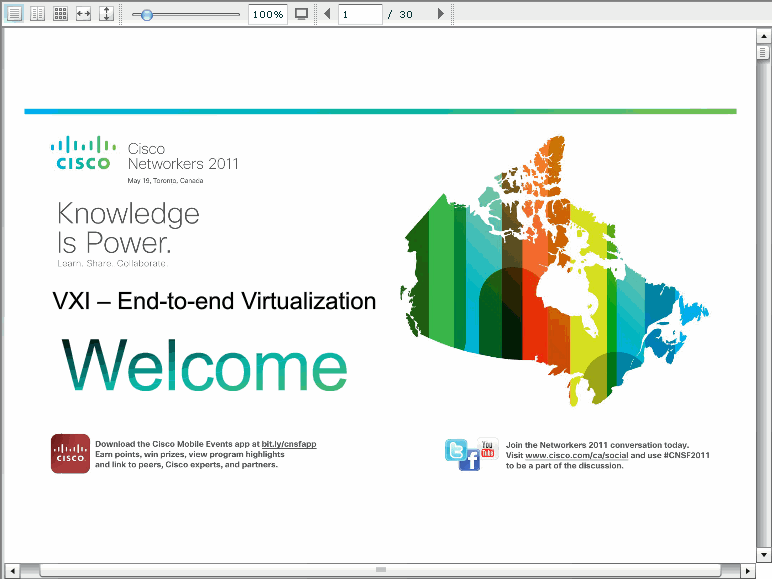Screen dimensions: 772x579
Task: Open the bit.ly/cnsfapp link
Action: [289, 444]
